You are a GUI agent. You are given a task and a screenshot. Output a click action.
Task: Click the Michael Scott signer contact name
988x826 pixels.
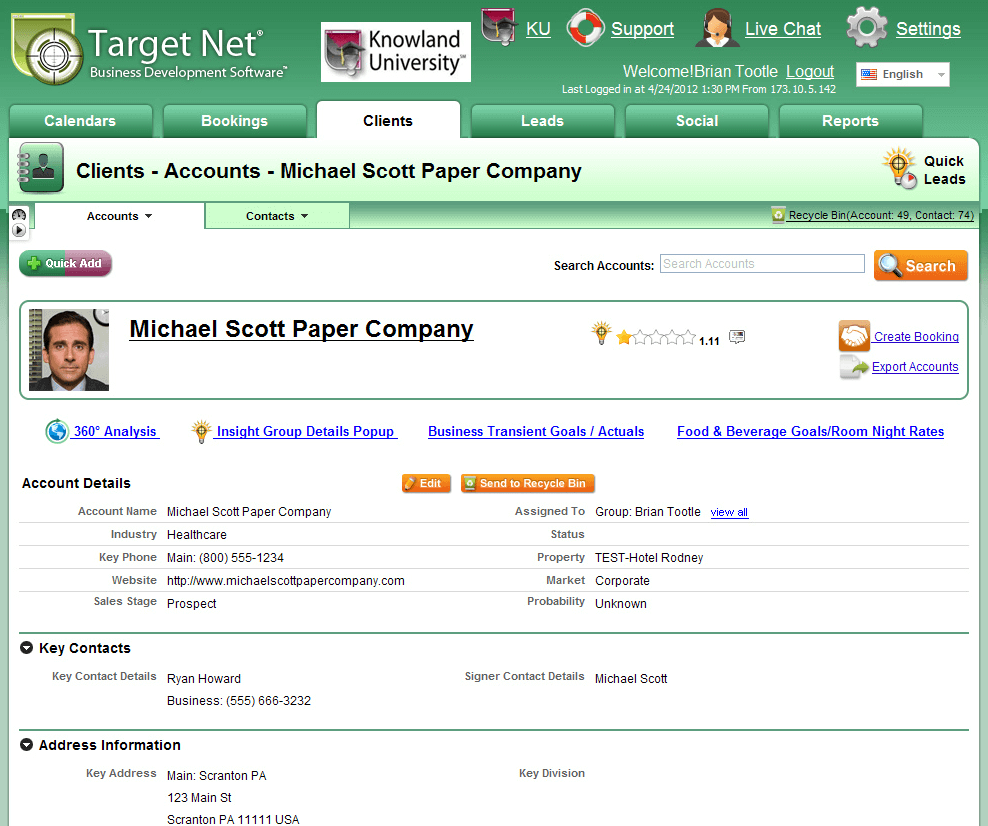[x=631, y=679]
